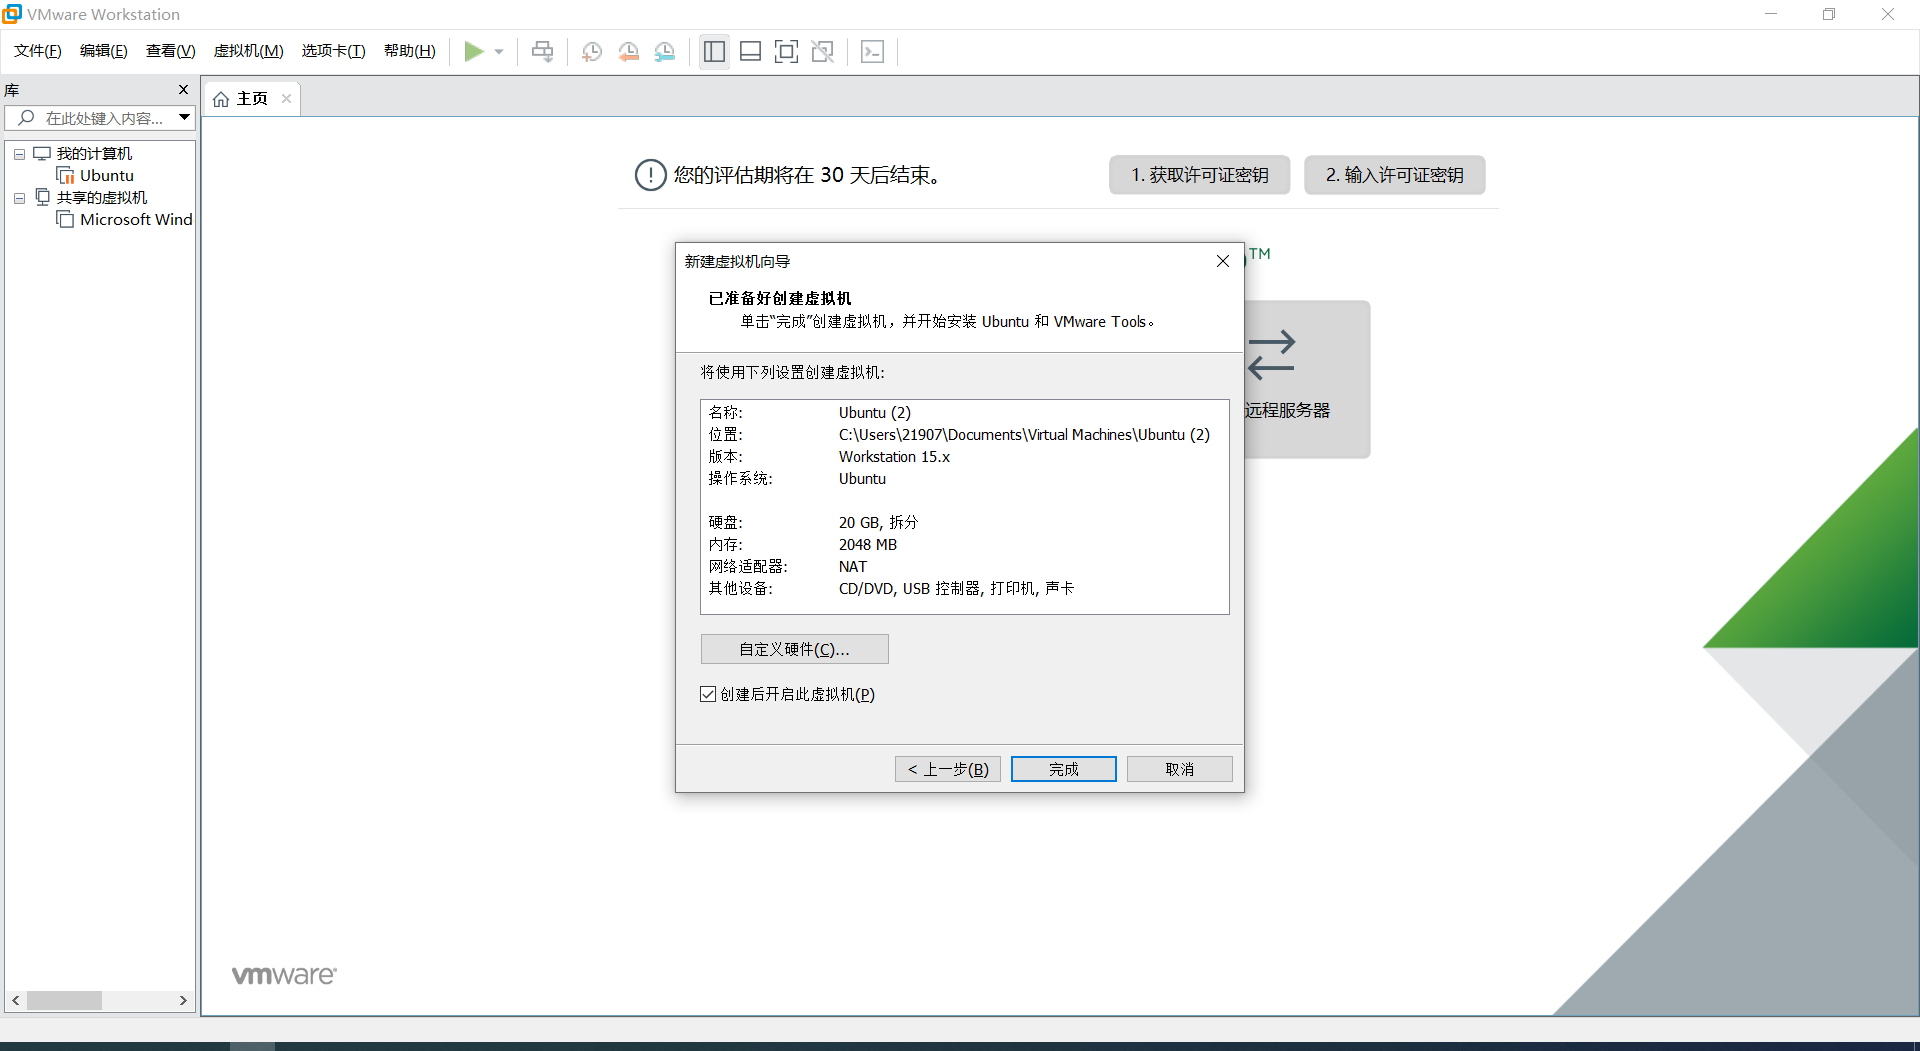Enable the open VM after creation checkbox
The image size is (1920, 1051).
[707, 694]
